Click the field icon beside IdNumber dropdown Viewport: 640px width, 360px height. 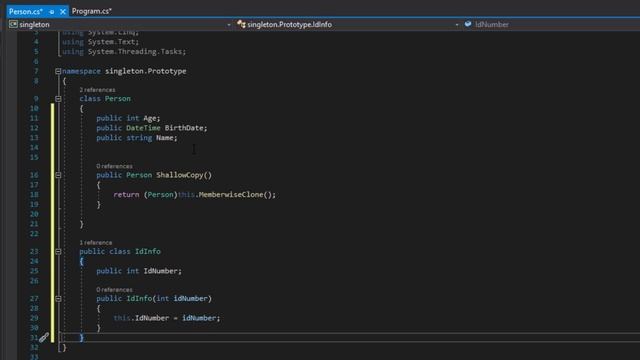(468, 24)
